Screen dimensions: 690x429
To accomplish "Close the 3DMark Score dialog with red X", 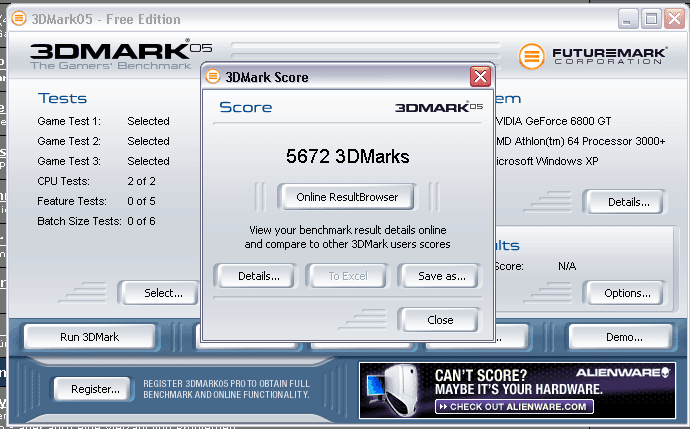I will point(481,77).
